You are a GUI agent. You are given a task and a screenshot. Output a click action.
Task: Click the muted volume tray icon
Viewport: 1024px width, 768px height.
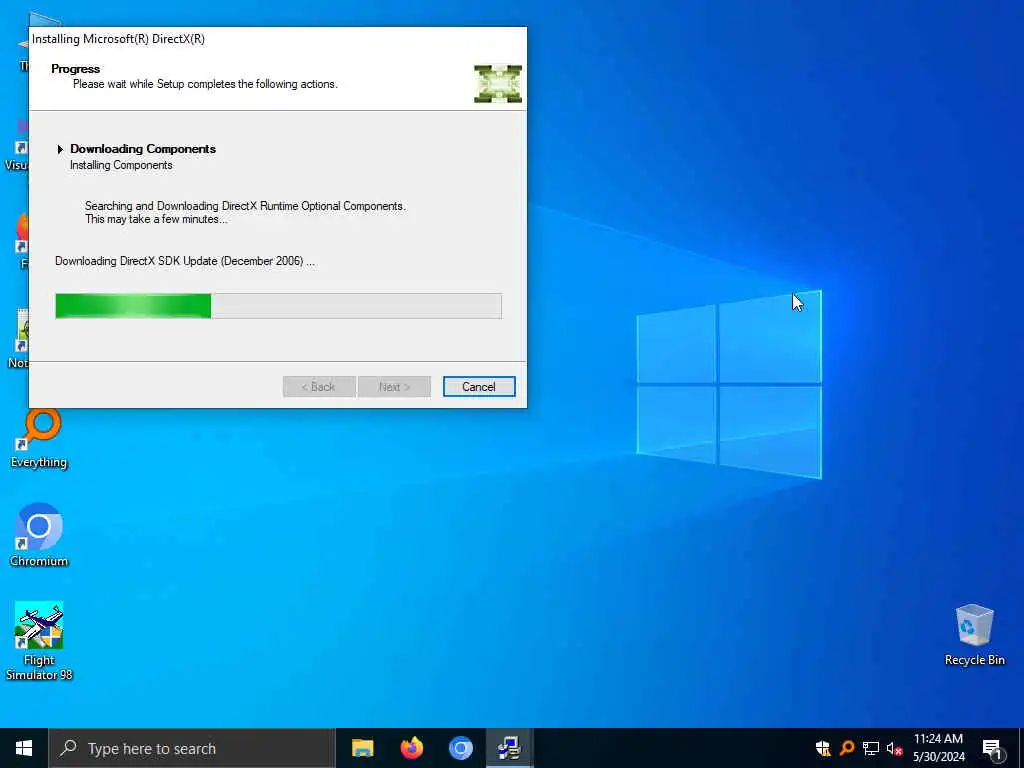pyautogui.click(x=894, y=749)
